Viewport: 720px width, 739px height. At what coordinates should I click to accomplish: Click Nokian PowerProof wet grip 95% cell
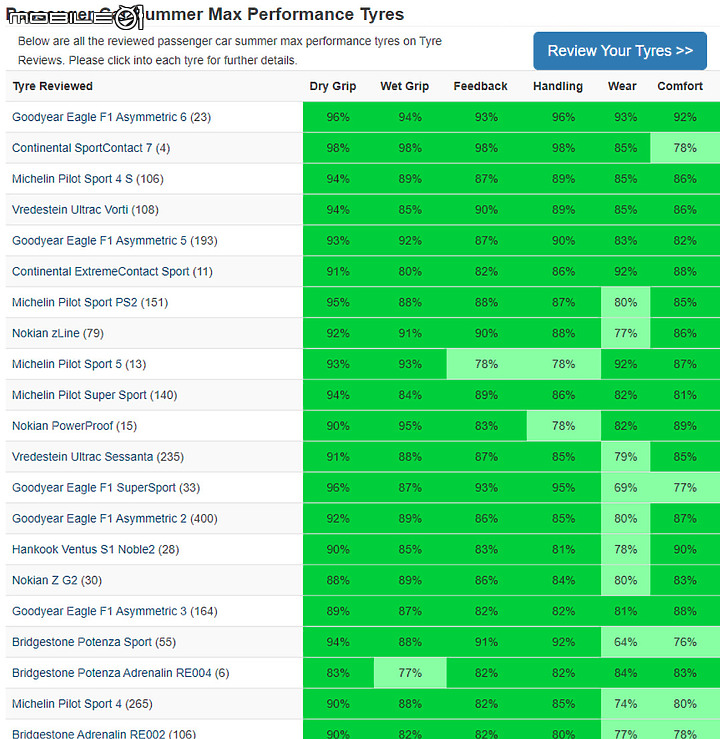[x=410, y=426]
